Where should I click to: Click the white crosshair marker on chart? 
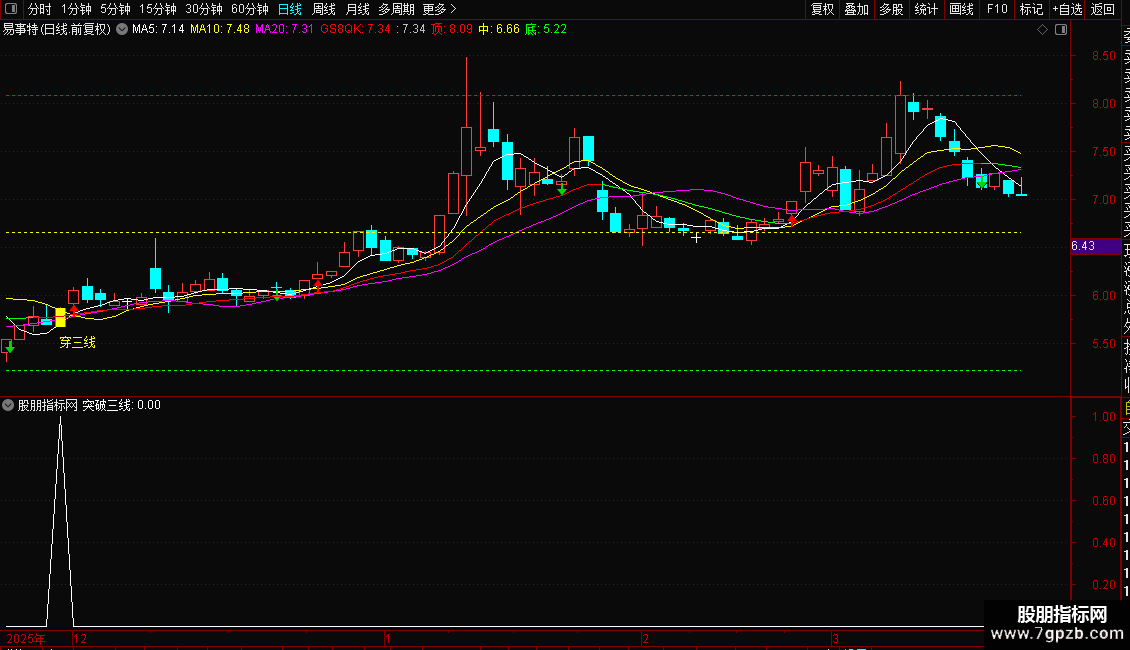coord(696,237)
